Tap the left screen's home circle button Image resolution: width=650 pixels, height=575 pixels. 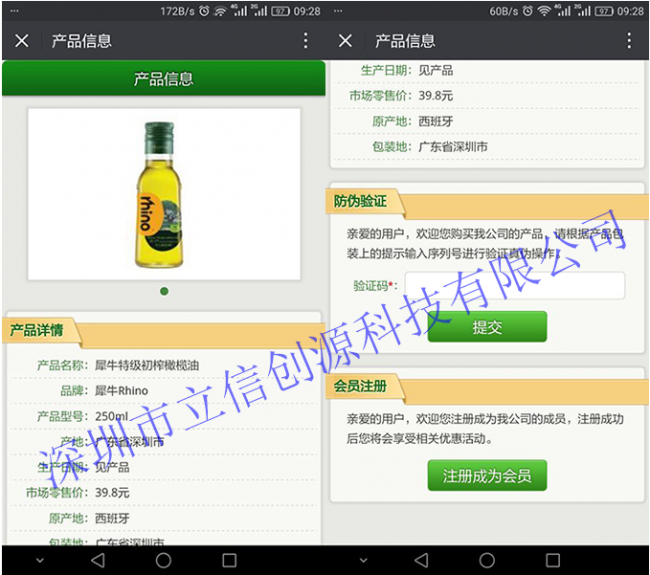(163, 560)
